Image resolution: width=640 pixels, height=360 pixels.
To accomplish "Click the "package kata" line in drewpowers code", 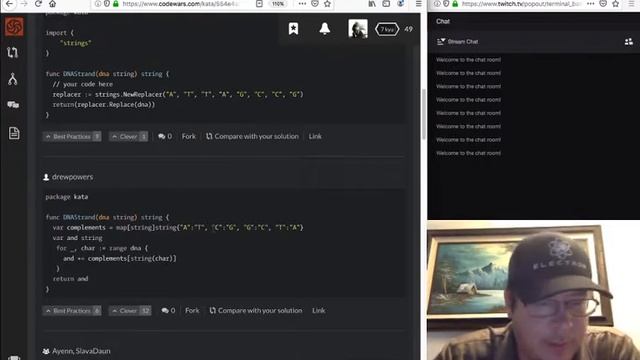I will click(67, 197).
